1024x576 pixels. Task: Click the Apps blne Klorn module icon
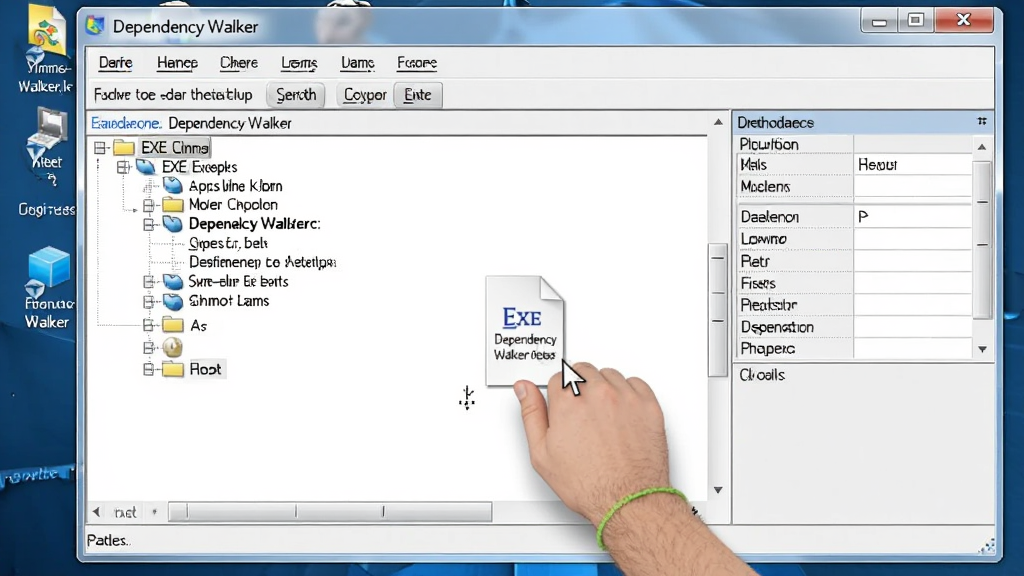click(x=172, y=185)
